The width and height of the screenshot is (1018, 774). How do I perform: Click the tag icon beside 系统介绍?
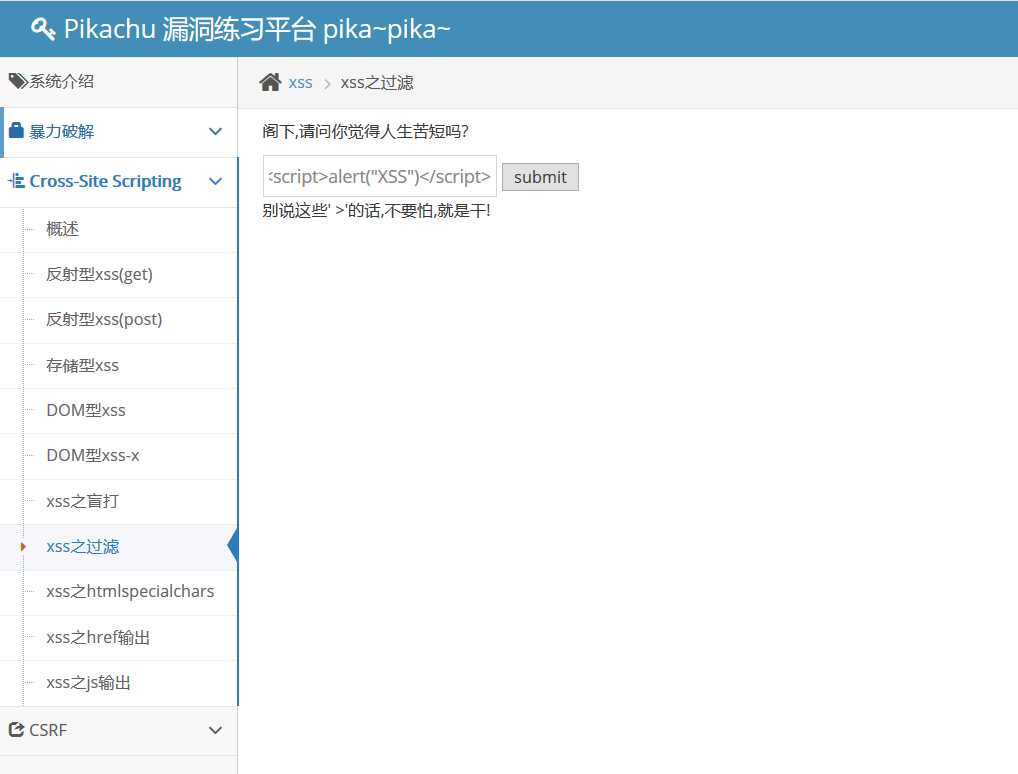[x=18, y=81]
